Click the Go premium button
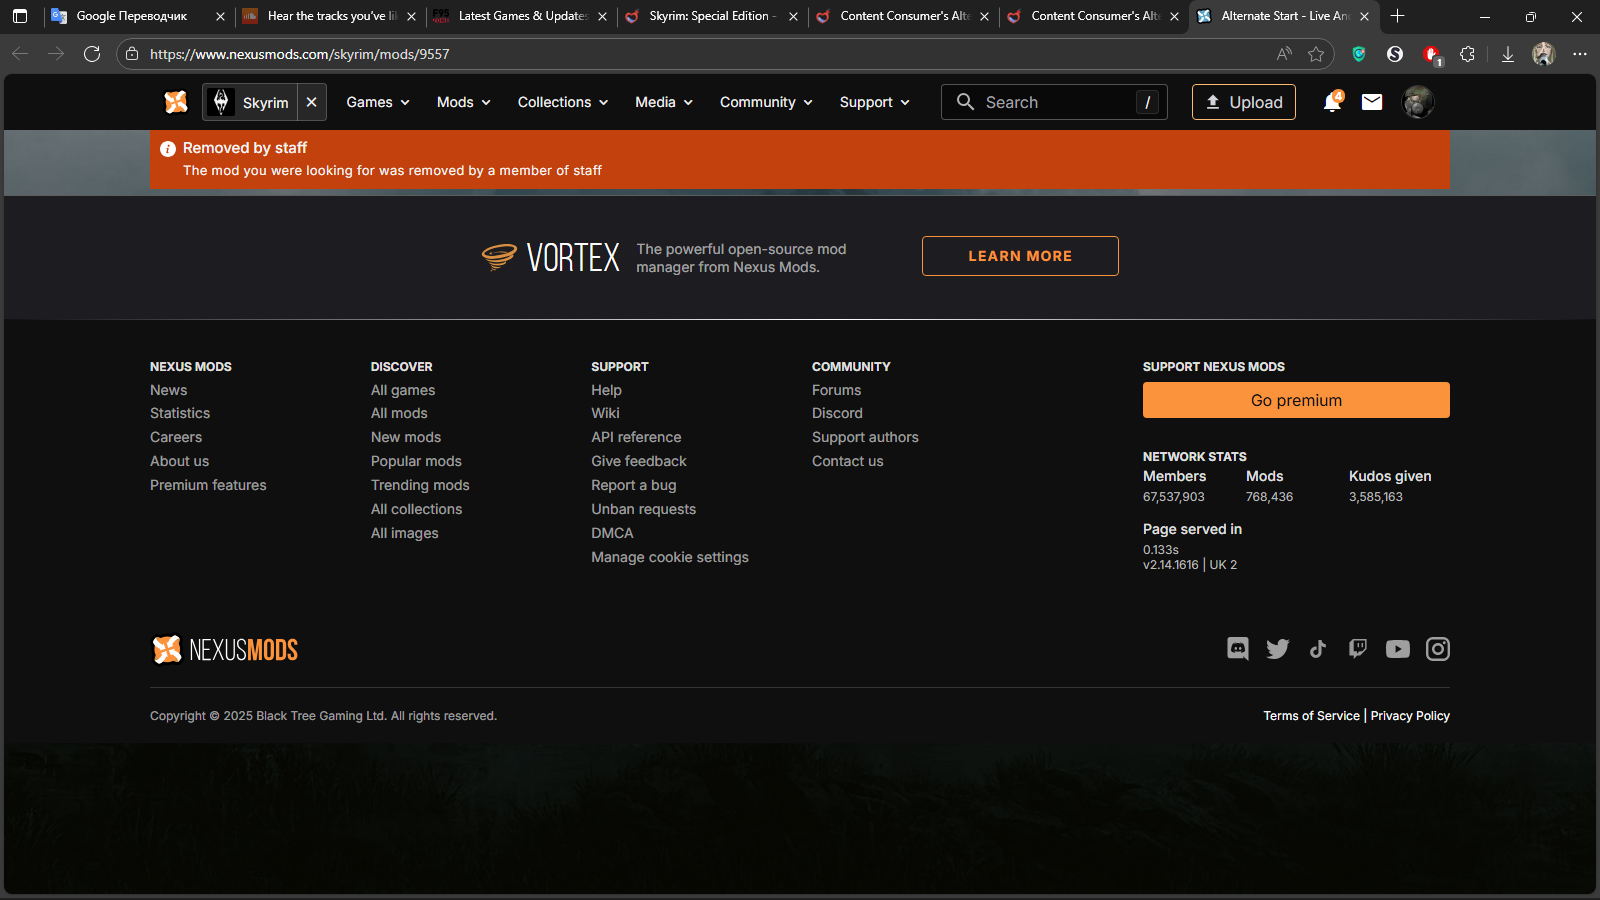Screen dimensions: 1600x900 [1296, 400]
